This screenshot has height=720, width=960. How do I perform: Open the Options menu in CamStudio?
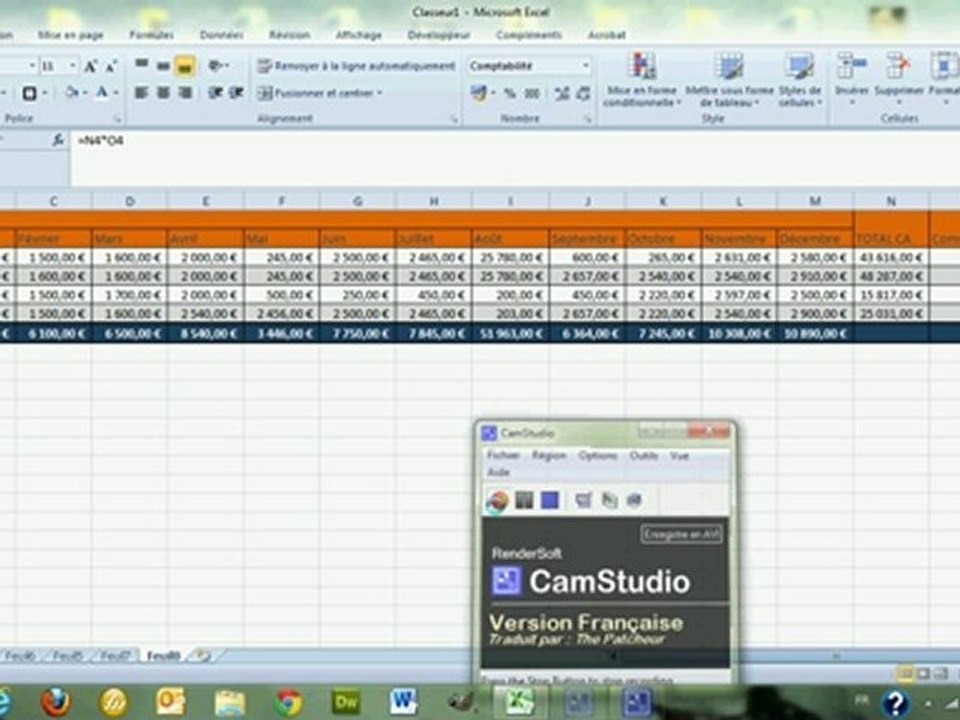(x=598, y=455)
